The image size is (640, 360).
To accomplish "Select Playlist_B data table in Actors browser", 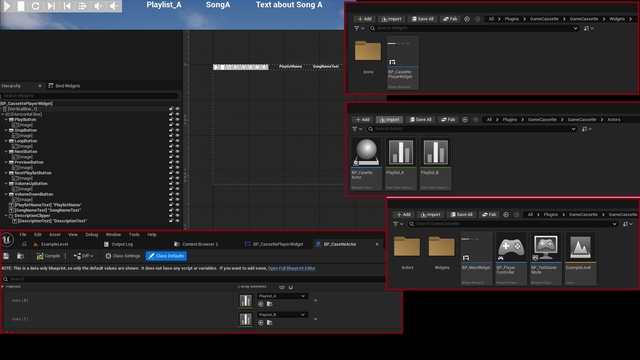I will (436, 163).
